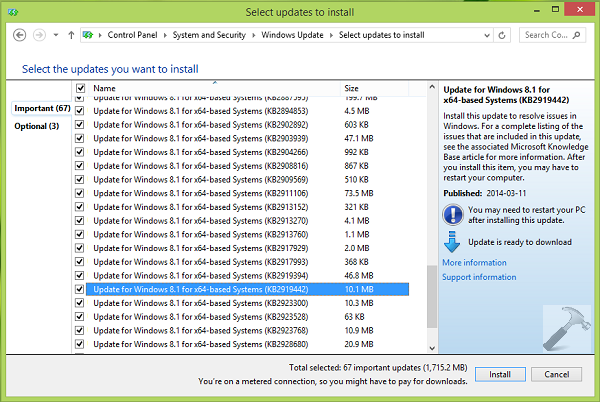Uncheck update KB2909569
This screenshot has height=402, width=600.
coord(80,180)
